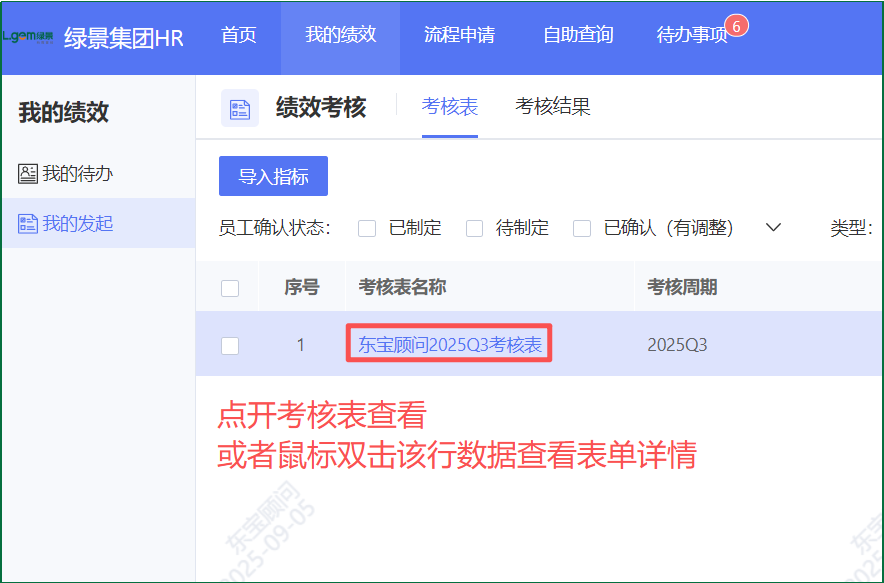Screen dimensions: 884x583
Task: Click the 我的发起 sidebar icon
Action: click(28, 224)
